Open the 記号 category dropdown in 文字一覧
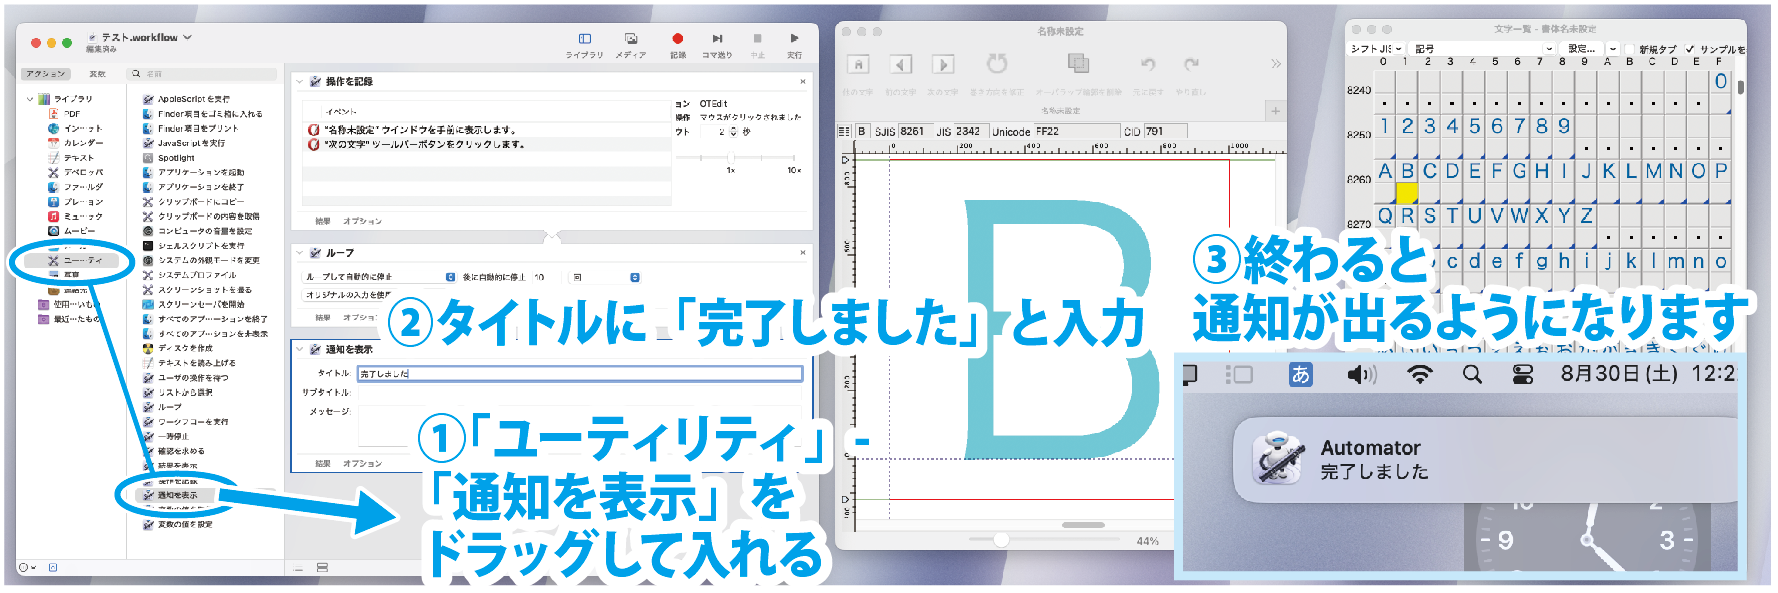Viewport: 1778px width, 593px height. [x=1483, y=48]
